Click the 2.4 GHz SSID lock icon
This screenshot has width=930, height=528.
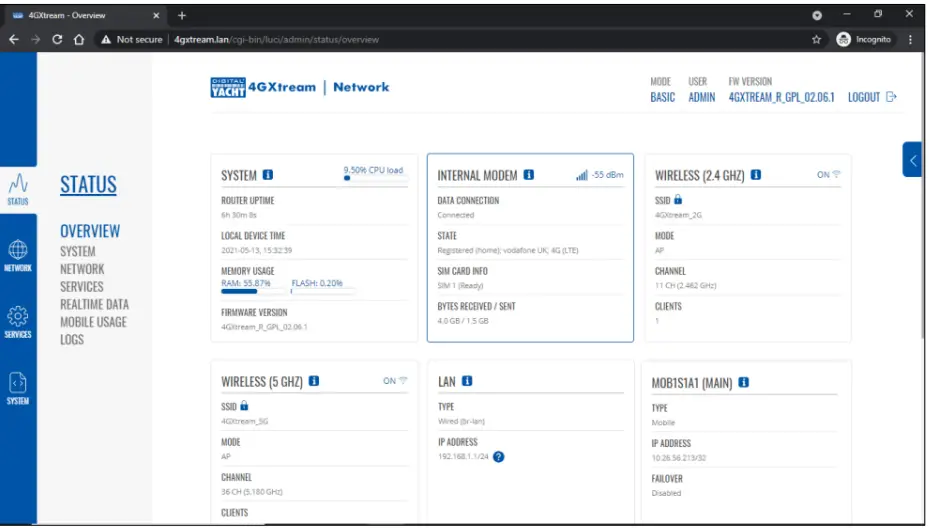click(x=678, y=200)
